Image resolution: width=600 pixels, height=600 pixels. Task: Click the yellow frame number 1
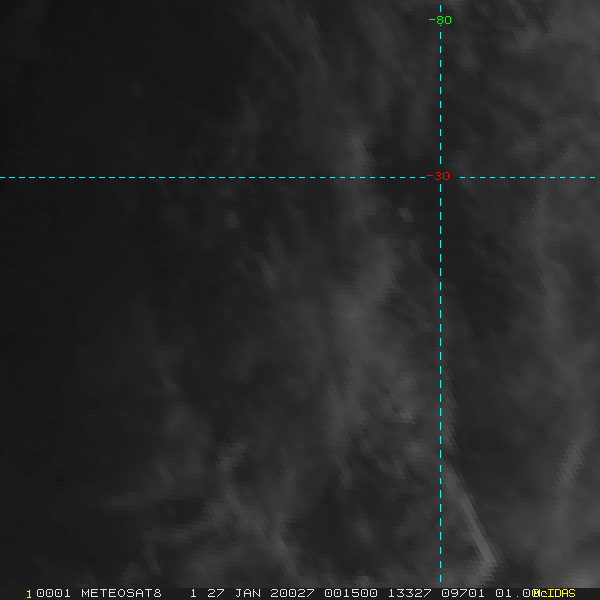29,594
